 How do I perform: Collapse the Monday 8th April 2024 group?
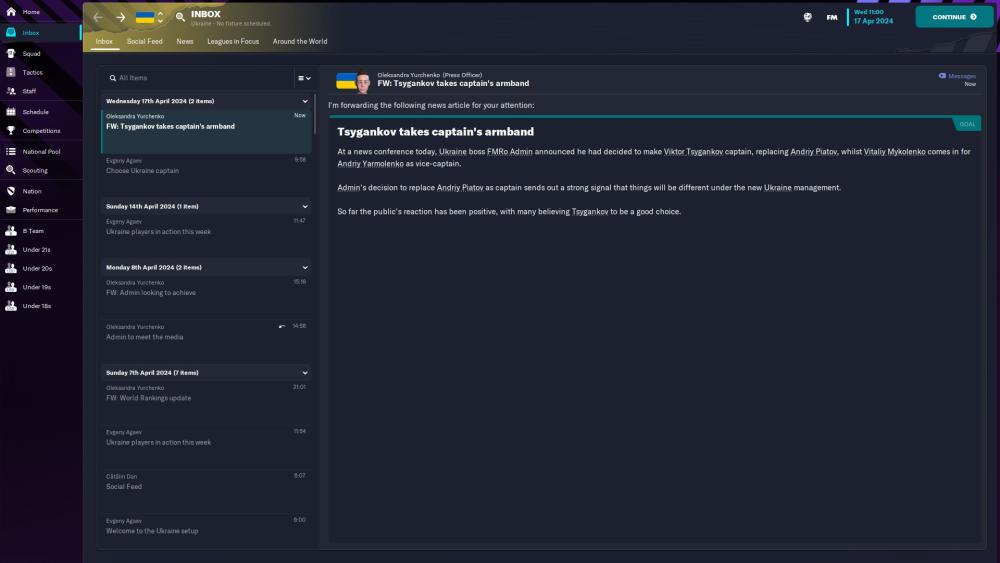pyautogui.click(x=305, y=267)
